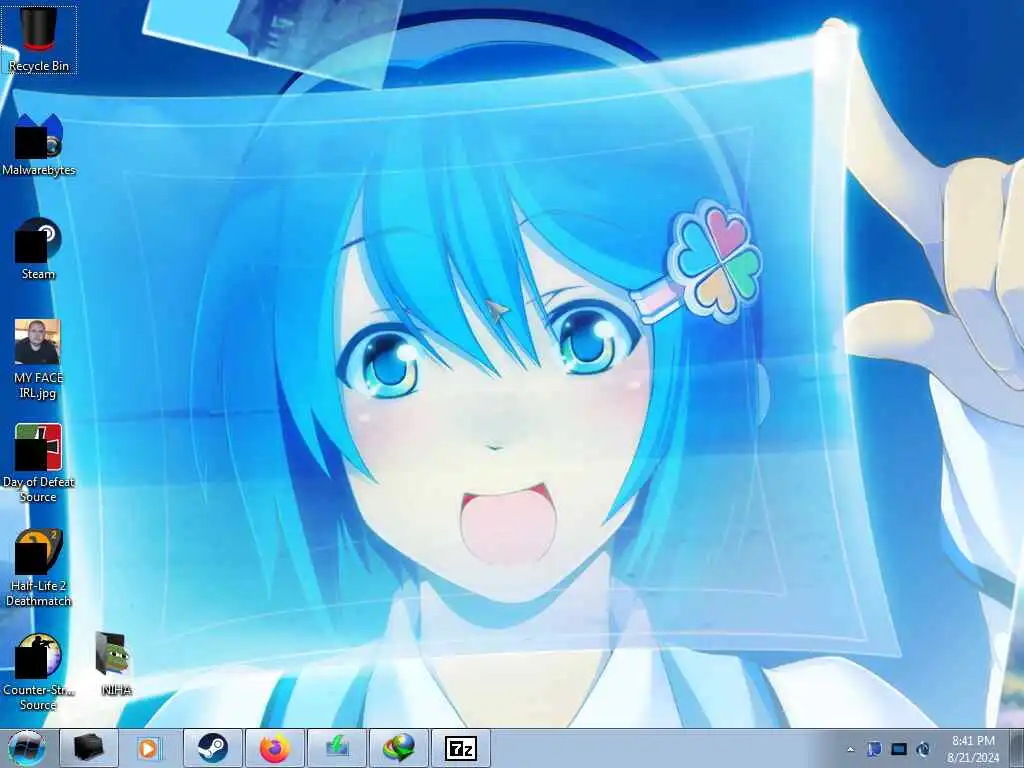Select the NIHA folder on the desktop

pyautogui.click(x=116, y=664)
